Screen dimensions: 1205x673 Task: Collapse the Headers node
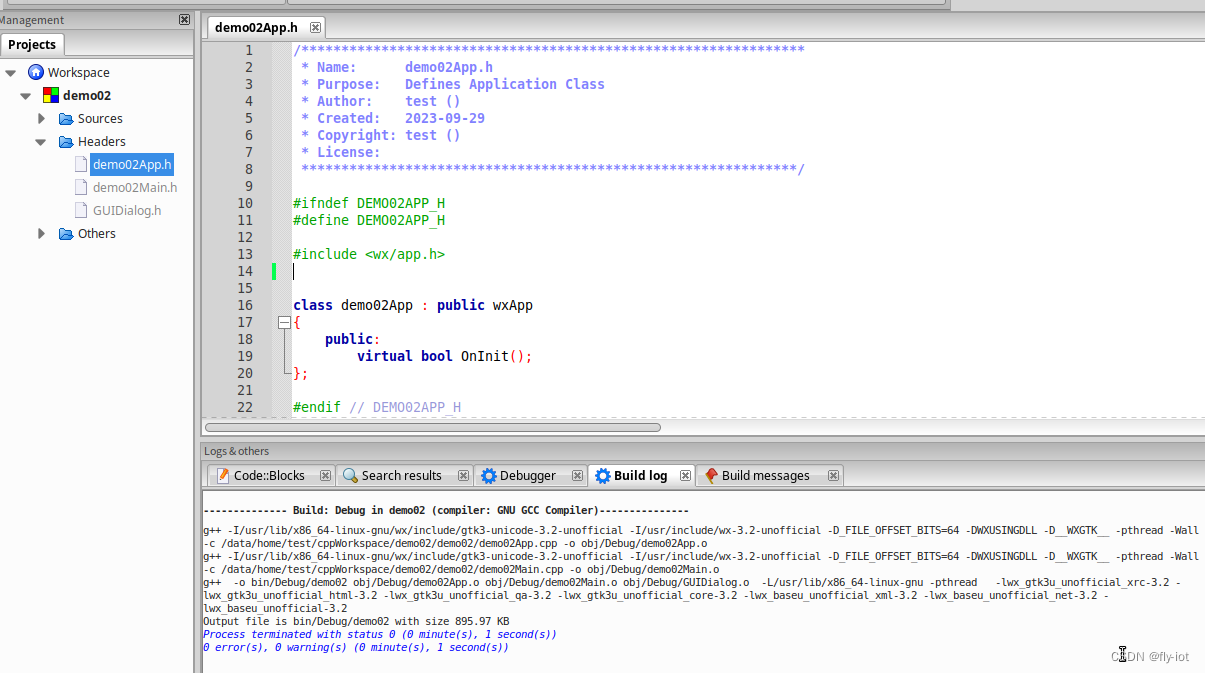(x=40, y=141)
